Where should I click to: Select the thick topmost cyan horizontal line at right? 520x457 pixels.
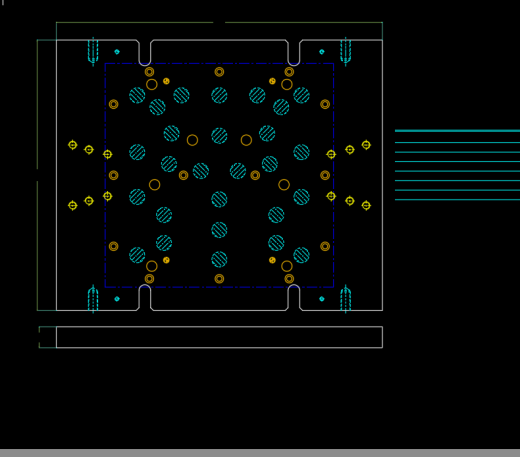pyautogui.click(x=457, y=131)
